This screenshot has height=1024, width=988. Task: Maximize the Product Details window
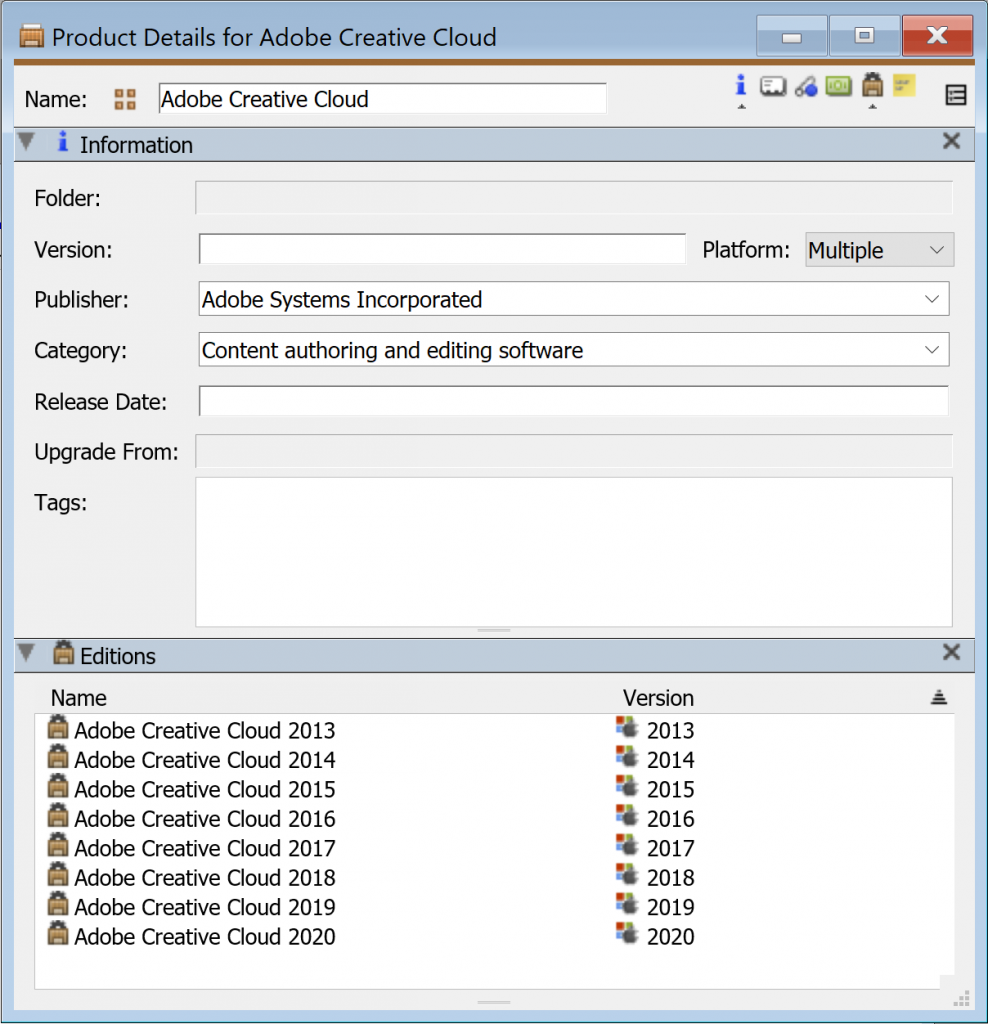pyautogui.click(x=864, y=36)
